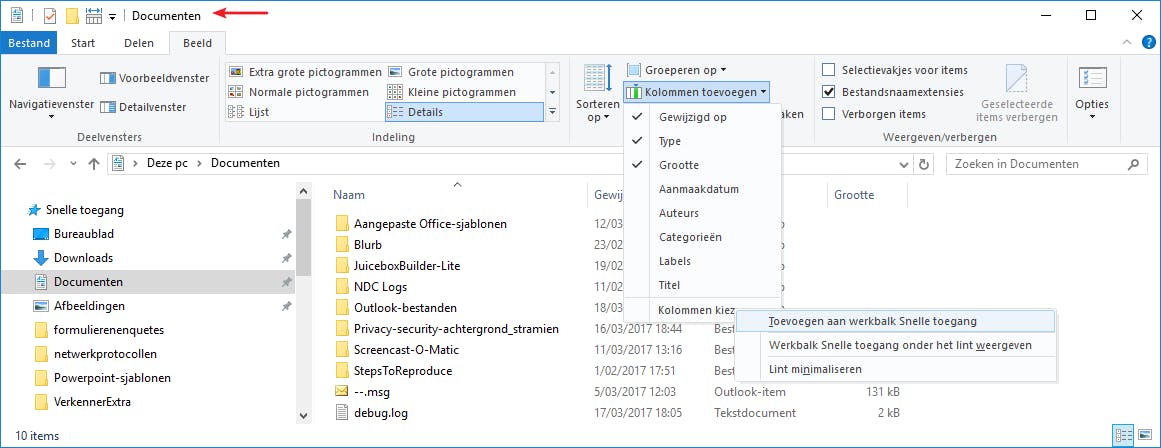This screenshot has width=1161, height=448.
Task: Expand the Groeperen op dropdown
Action: [x=676, y=70]
